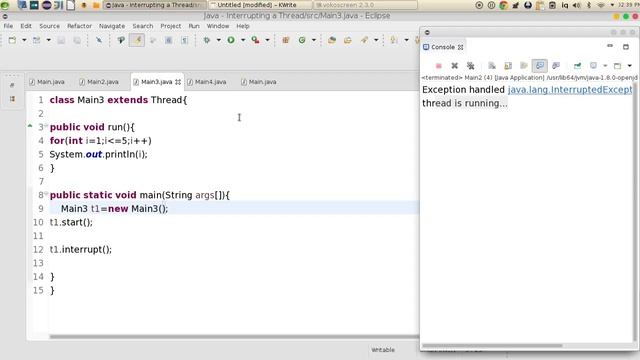Click the horizontal scrollbar of the editor
This screenshot has height=360, width=640.
coord(234,337)
